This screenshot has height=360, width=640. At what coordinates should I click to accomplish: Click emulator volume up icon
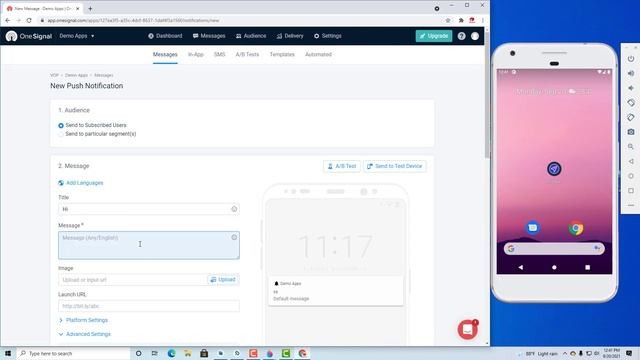(631, 73)
